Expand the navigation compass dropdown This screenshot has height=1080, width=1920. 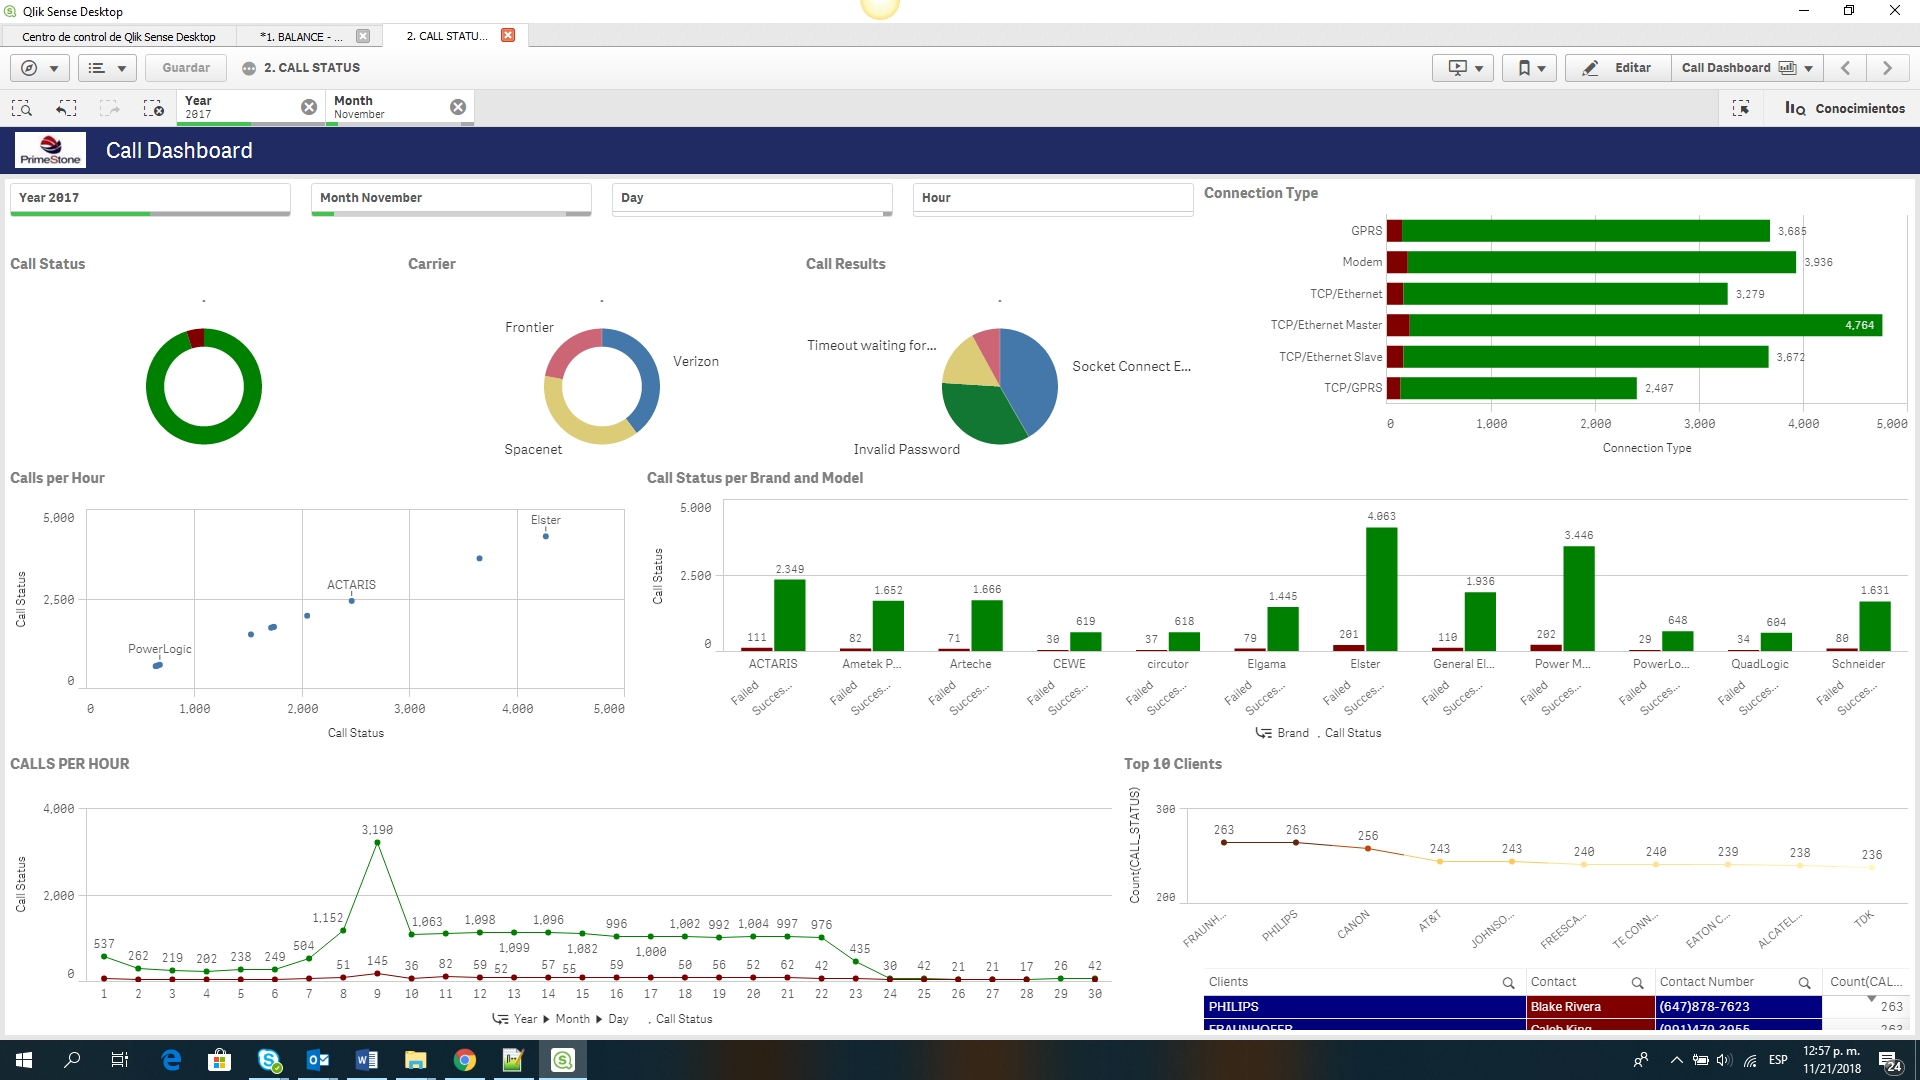click(x=40, y=68)
